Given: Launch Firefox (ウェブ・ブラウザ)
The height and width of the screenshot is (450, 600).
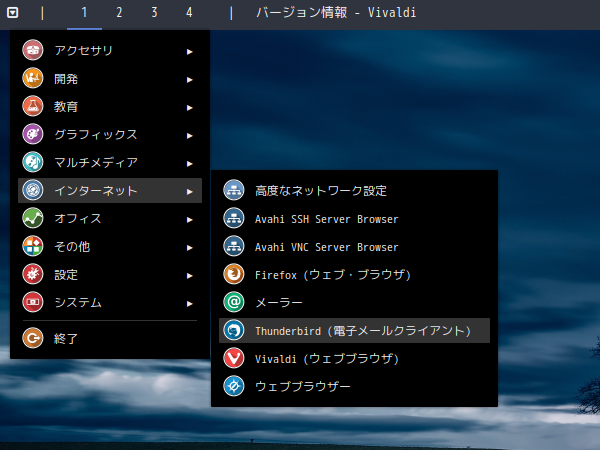Looking at the screenshot, I should (x=354, y=274).
